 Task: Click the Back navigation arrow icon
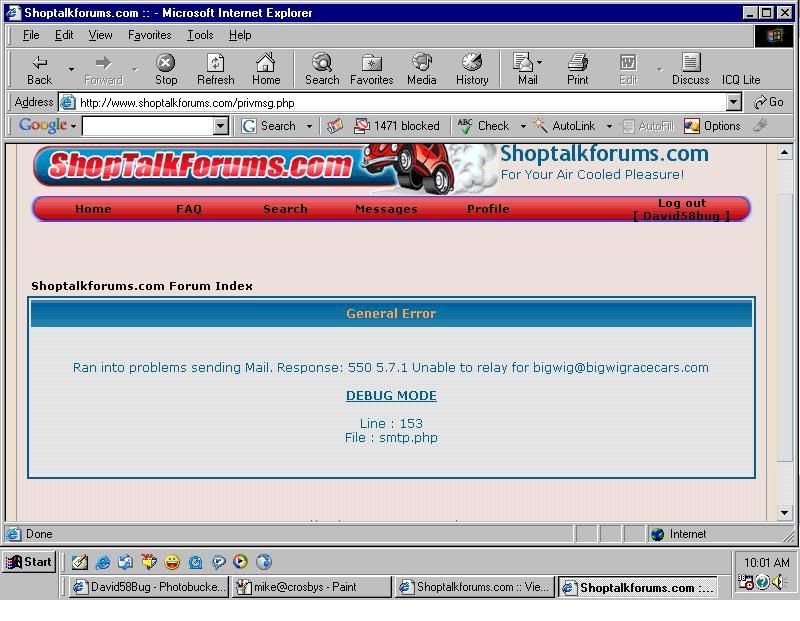click(x=40, y=64)
